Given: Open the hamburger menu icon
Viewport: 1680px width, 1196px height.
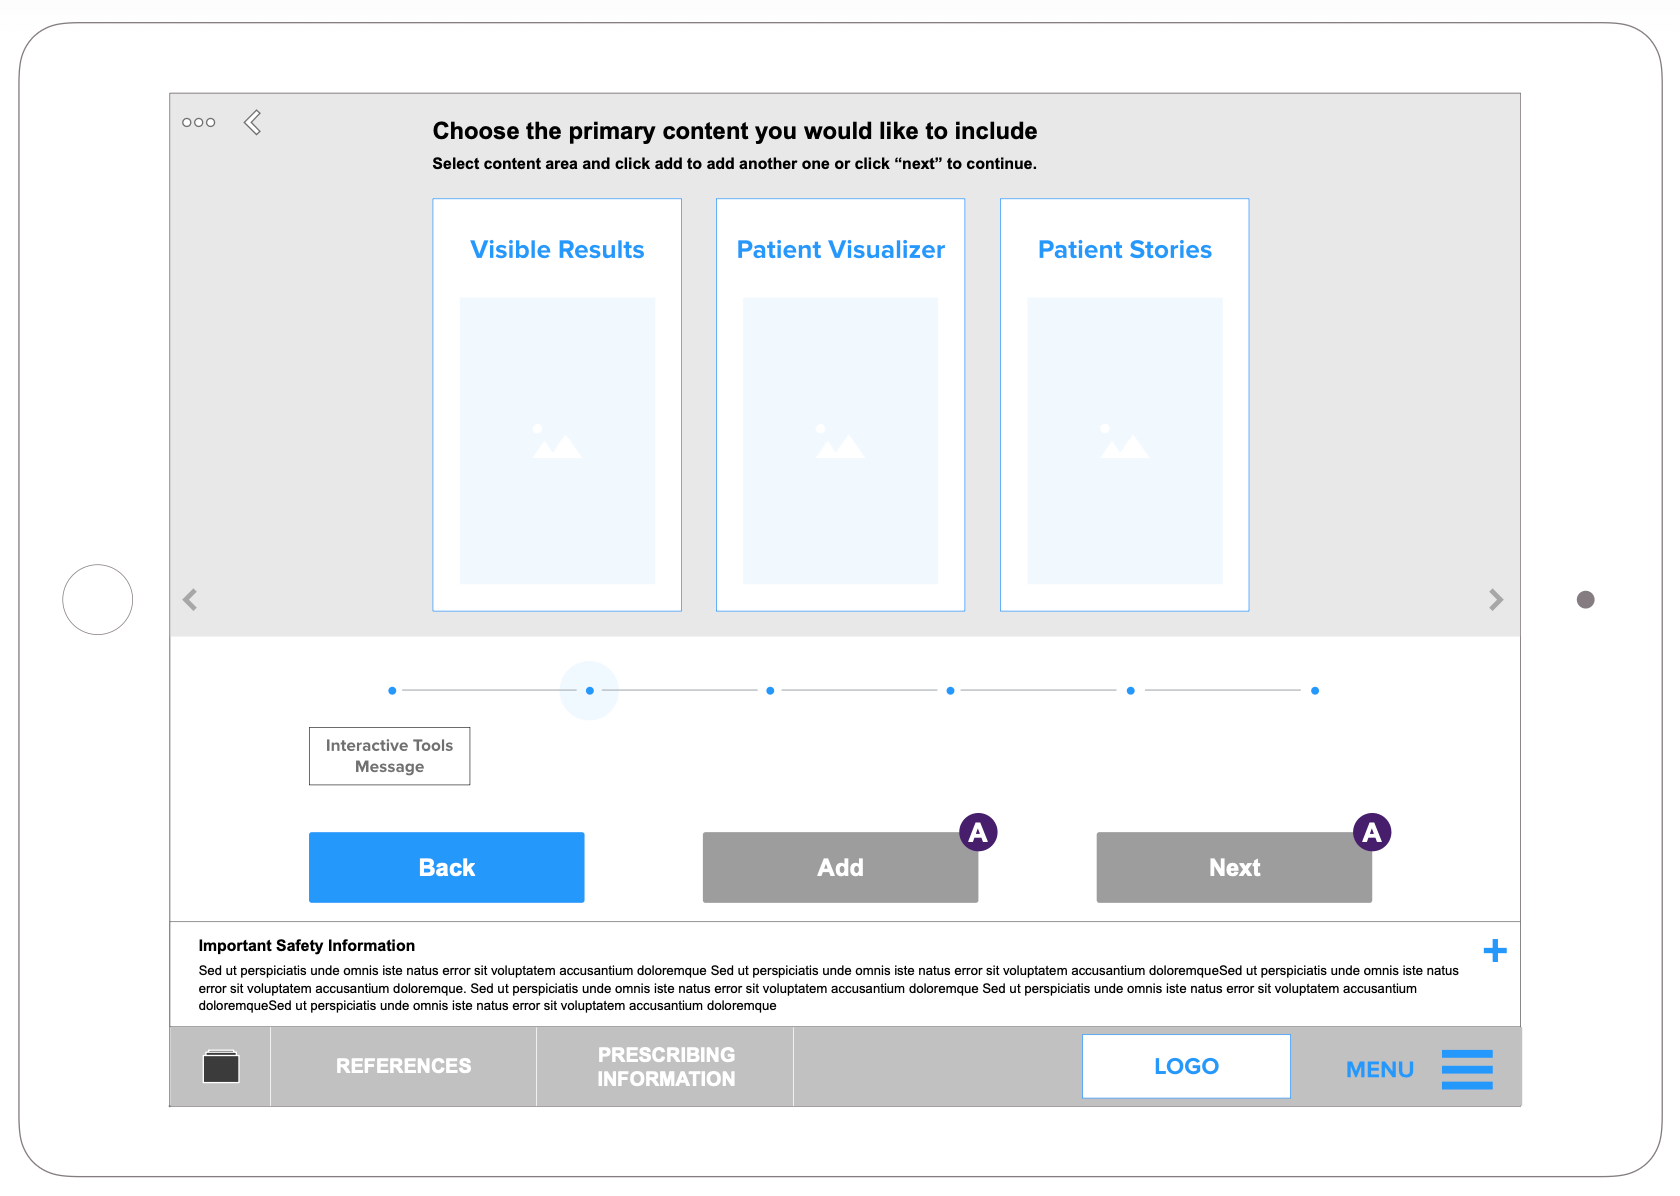Looking at the screenshot, I should 1466,1069.
